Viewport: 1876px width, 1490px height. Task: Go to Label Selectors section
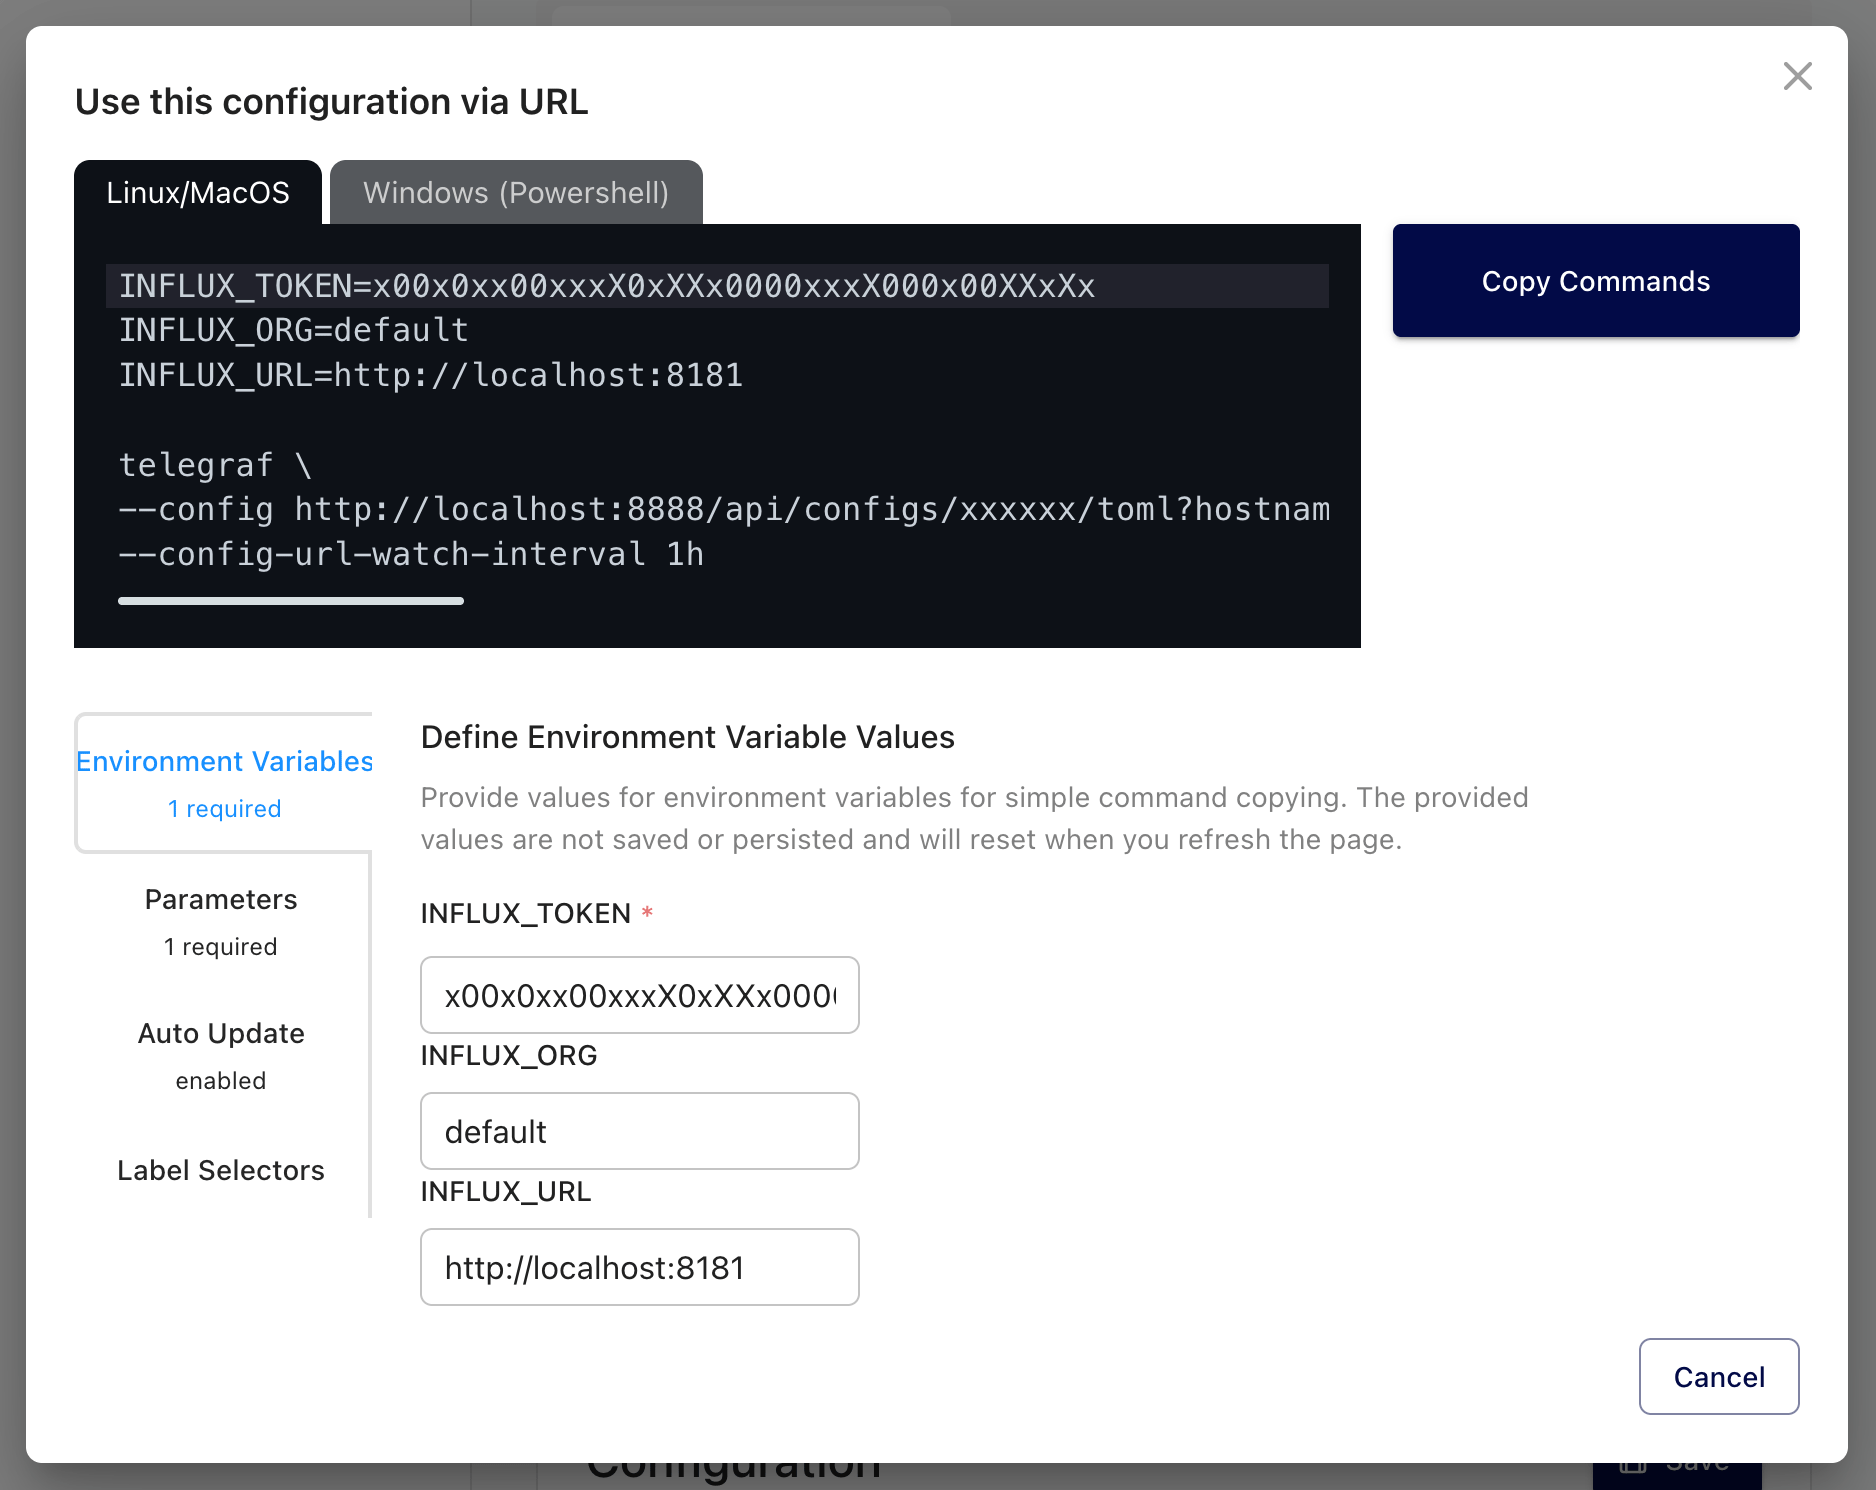pyautogui.click(x=221, y=1171)
